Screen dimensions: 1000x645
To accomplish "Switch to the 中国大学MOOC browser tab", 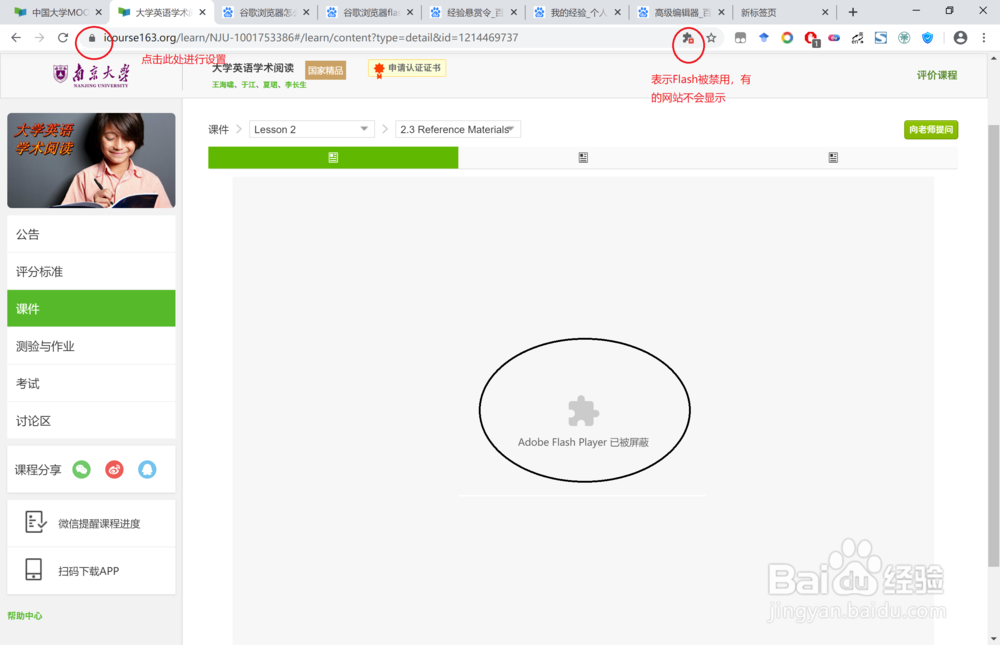I will [57, 12].
